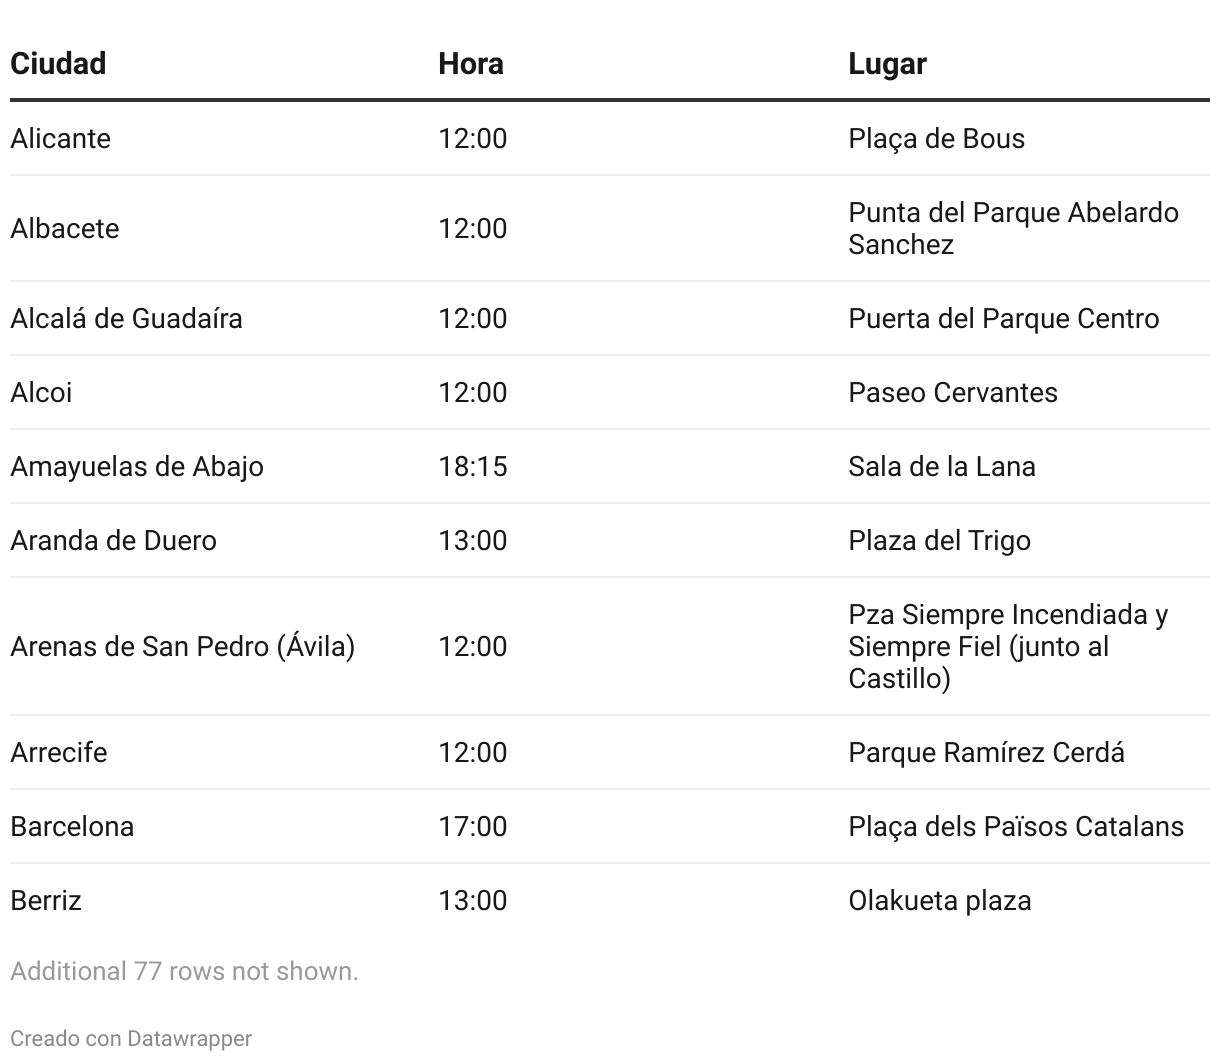Select the Barcelona city cell
This screenshot has height=1062, width=1220.
coord(72,826)
